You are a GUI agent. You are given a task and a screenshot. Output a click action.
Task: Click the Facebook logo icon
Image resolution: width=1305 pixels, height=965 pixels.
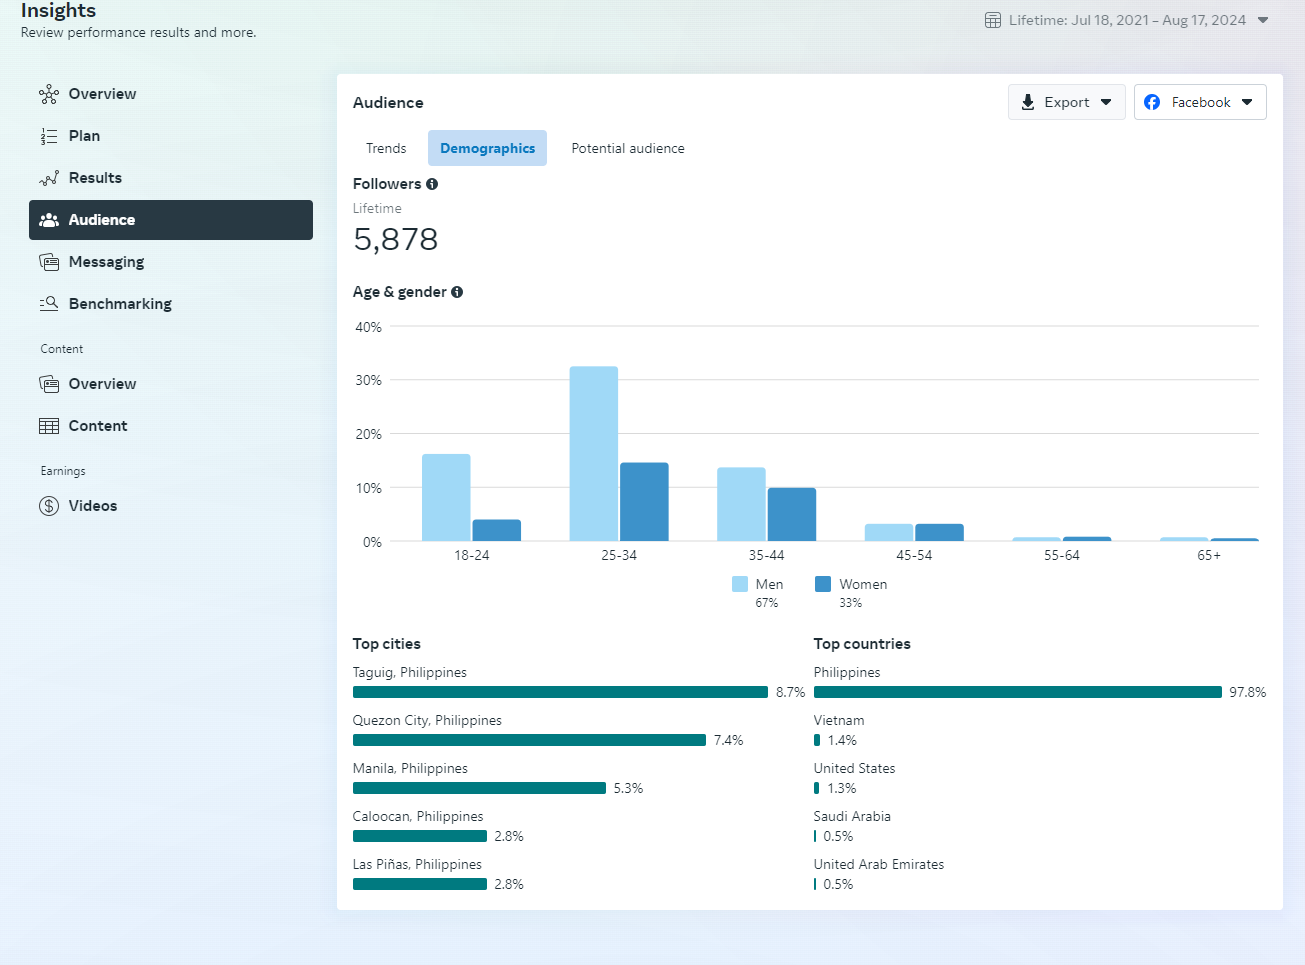1152,102
